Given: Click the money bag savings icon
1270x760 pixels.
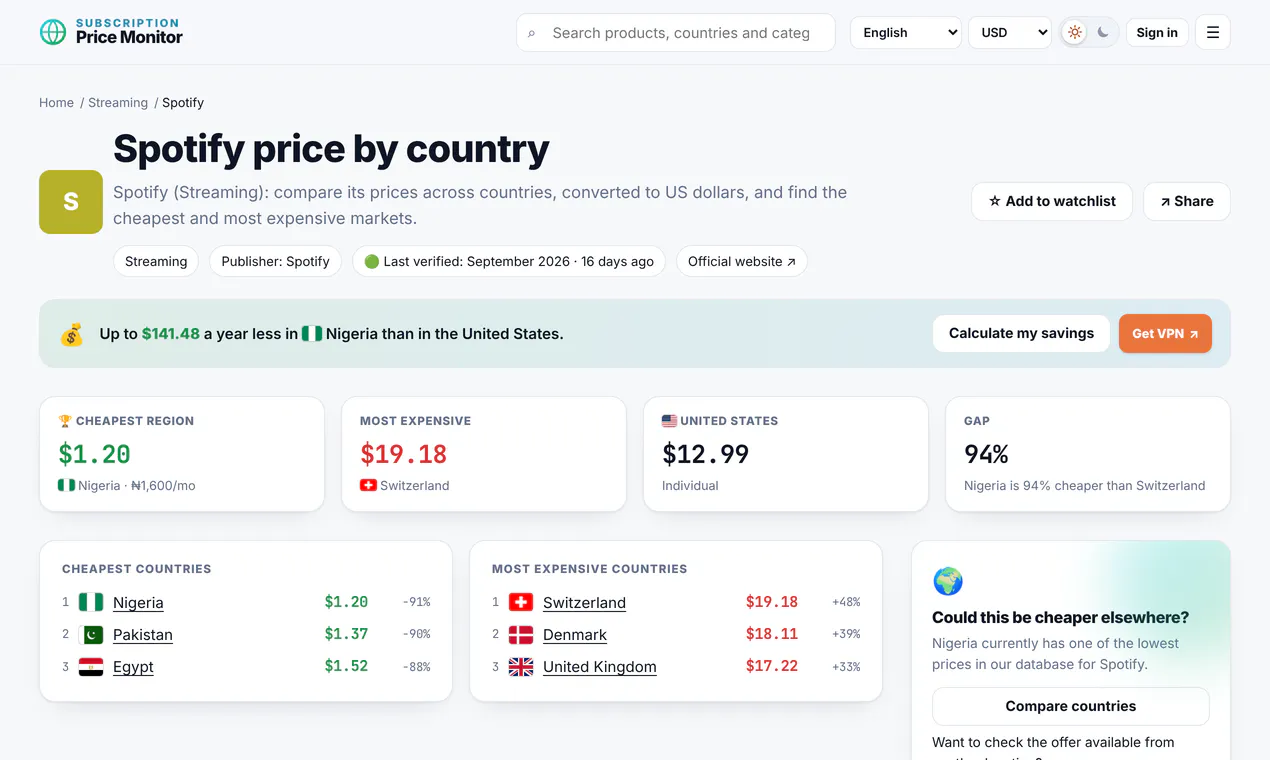Looking at the screenshot, I should 72,334.
